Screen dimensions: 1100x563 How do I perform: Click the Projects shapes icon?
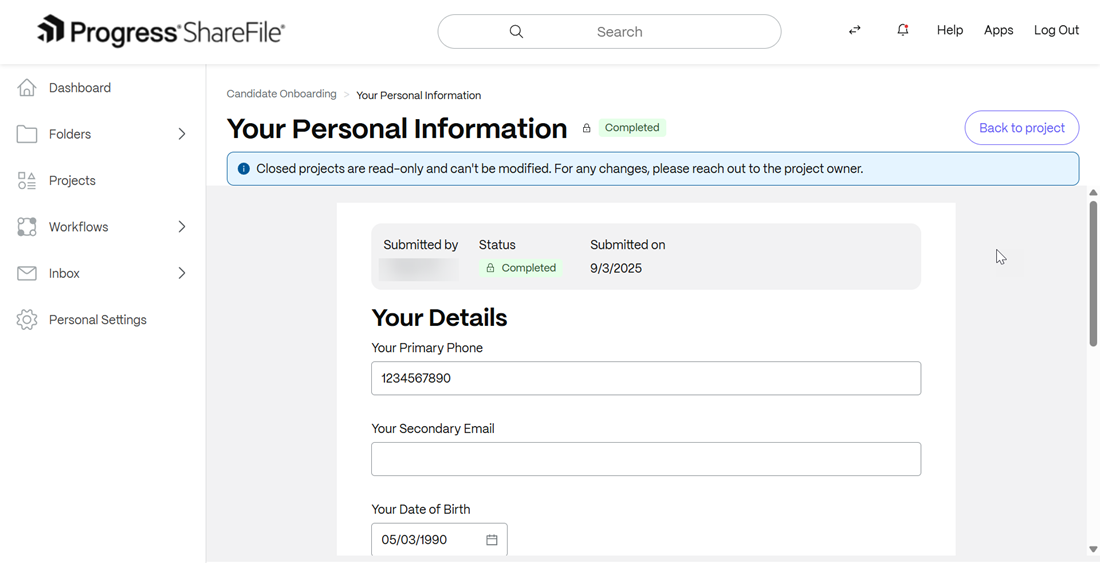pyautogui.click(x=27, y=180)
